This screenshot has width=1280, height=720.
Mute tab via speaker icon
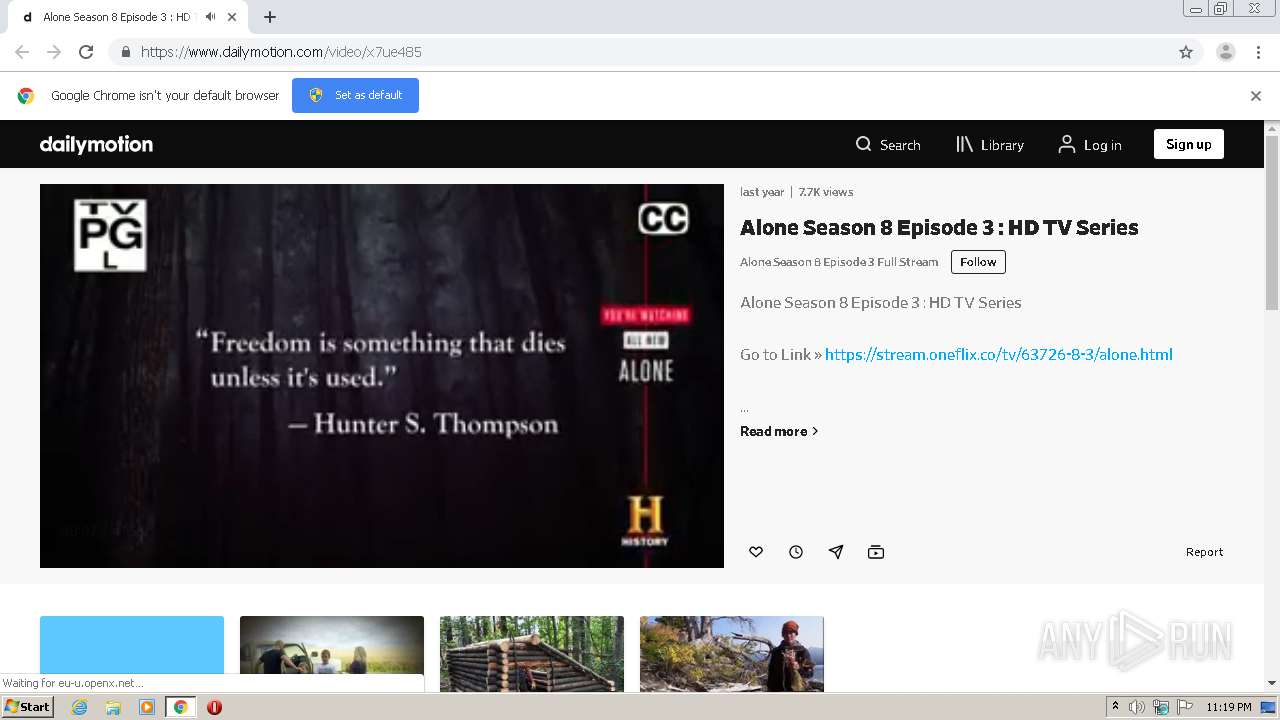[210, 17]
